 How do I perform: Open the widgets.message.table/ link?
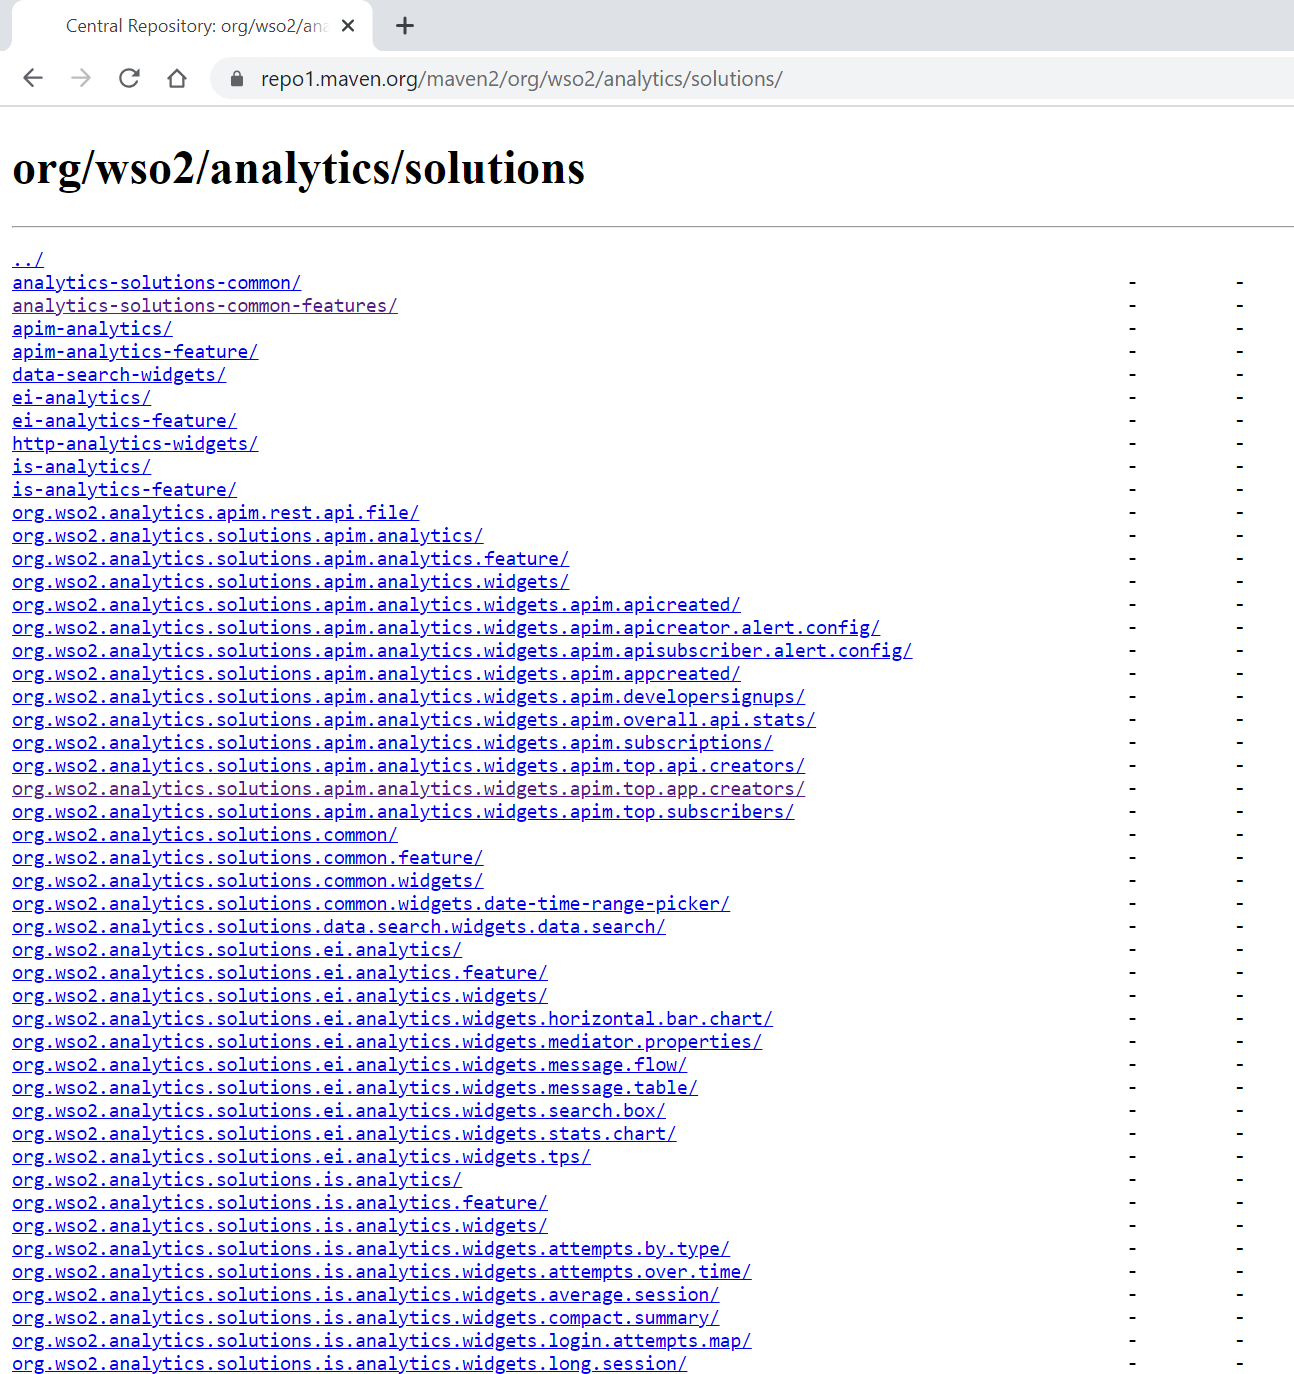click(355, 1088)
